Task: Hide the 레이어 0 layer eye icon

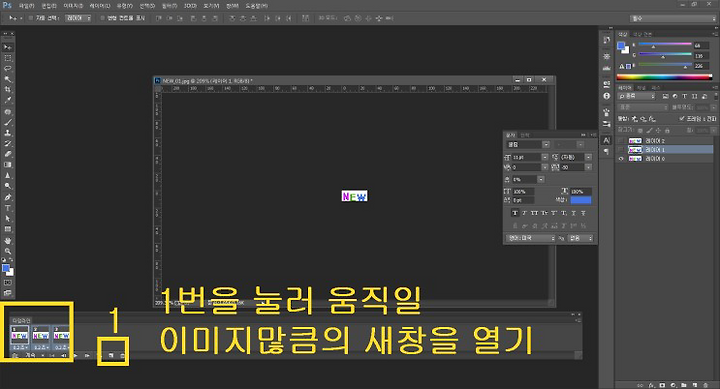Action: (621, 159)
